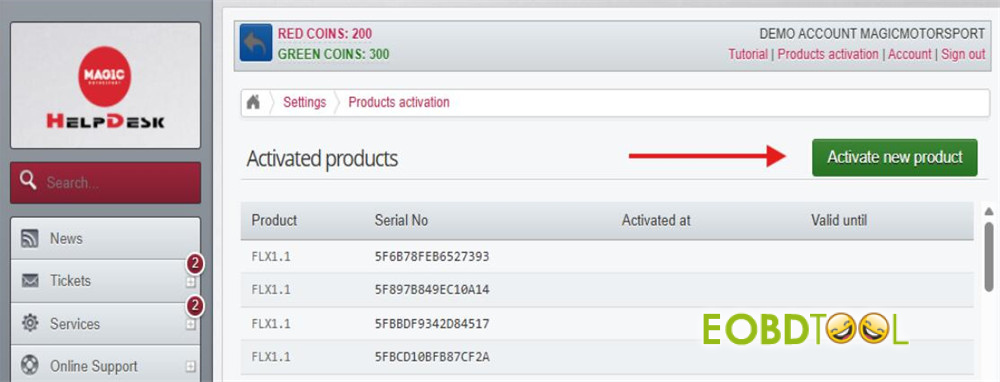Click the Activate new product button
Image resolution: width=1000 pixels, height=382 pixels.
894,158
